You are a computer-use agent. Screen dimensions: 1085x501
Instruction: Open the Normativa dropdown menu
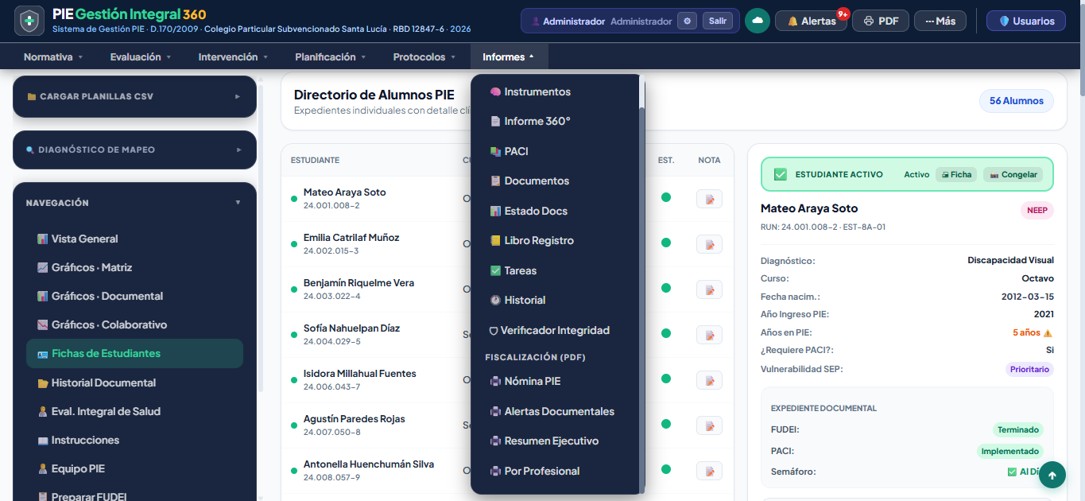[x=53, y=57]
